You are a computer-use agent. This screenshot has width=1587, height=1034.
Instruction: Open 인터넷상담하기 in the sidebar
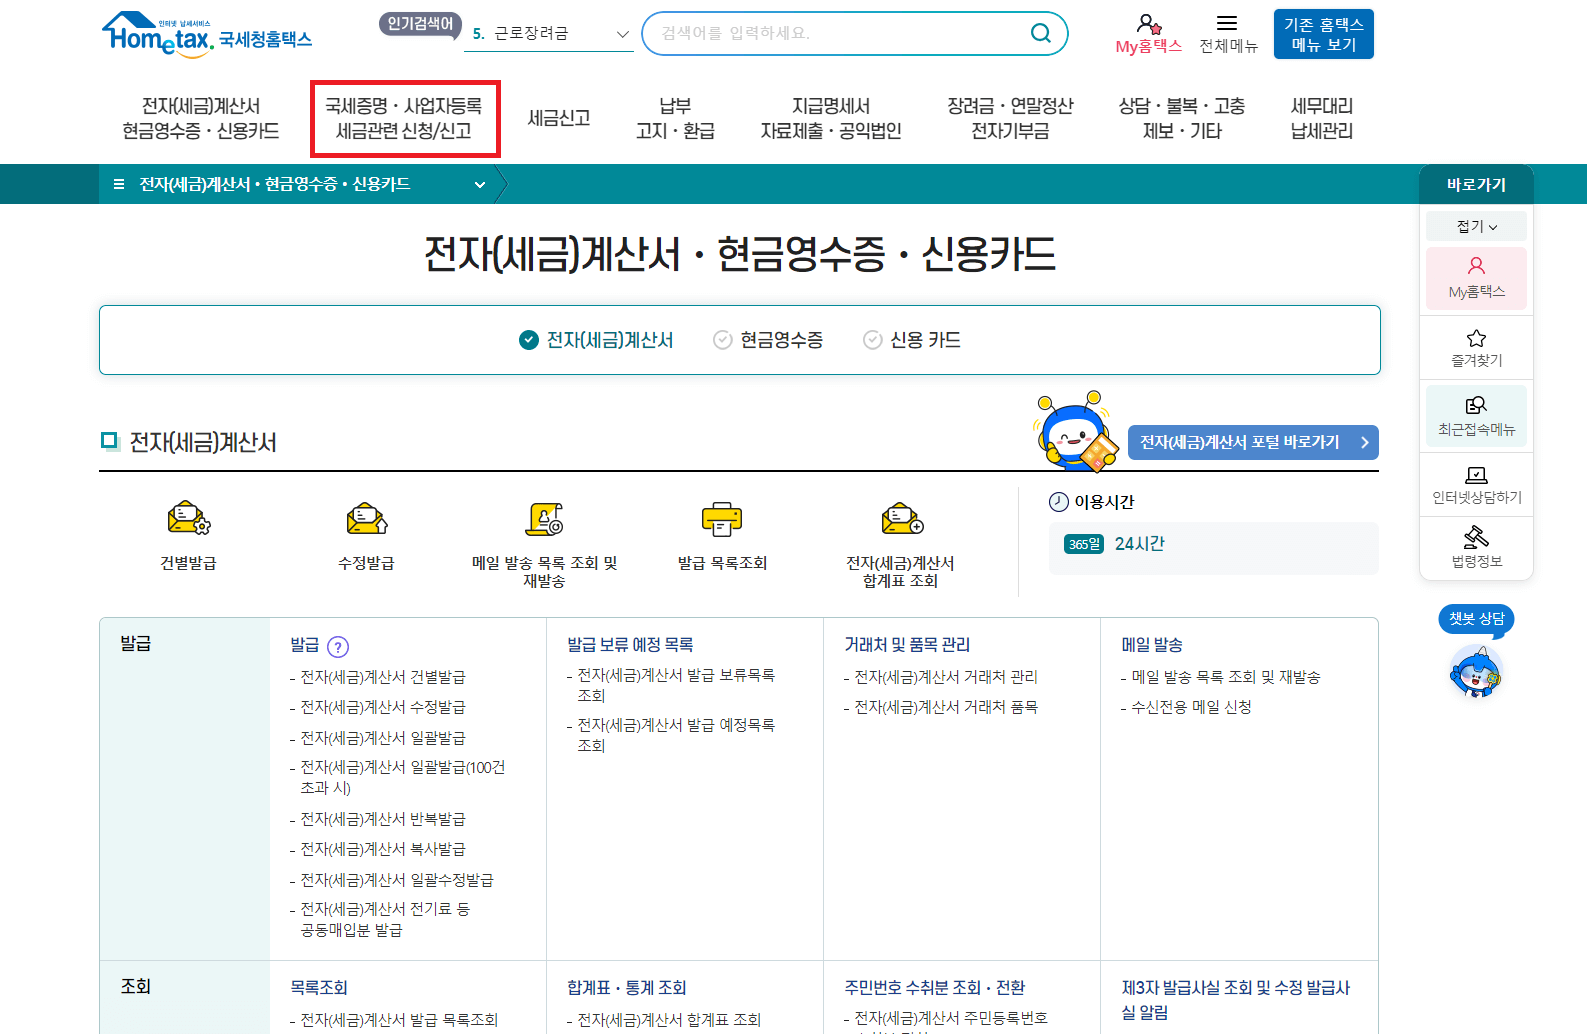[1476, 485]
